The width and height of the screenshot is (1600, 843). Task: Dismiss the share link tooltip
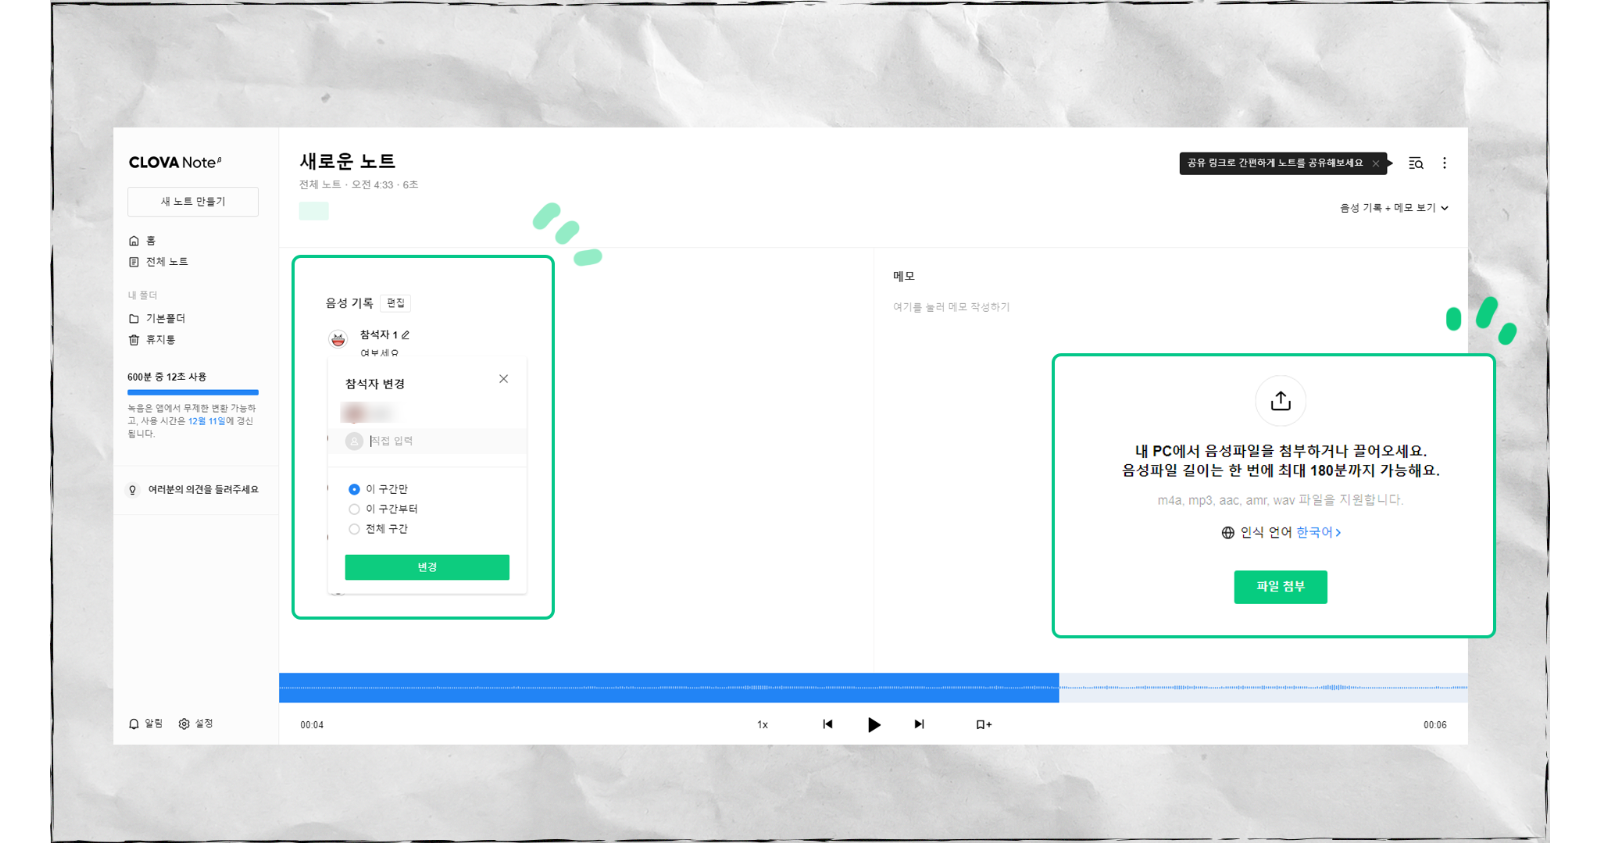tap(1376, 163)
